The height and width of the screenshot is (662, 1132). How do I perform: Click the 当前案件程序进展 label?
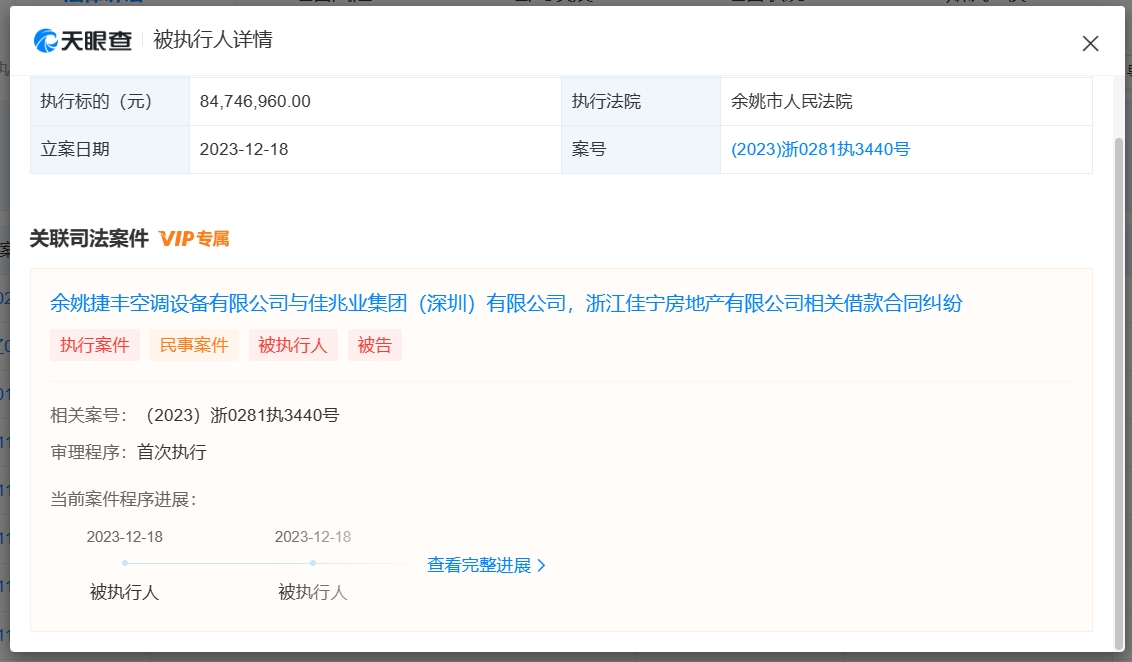(123, 500)
